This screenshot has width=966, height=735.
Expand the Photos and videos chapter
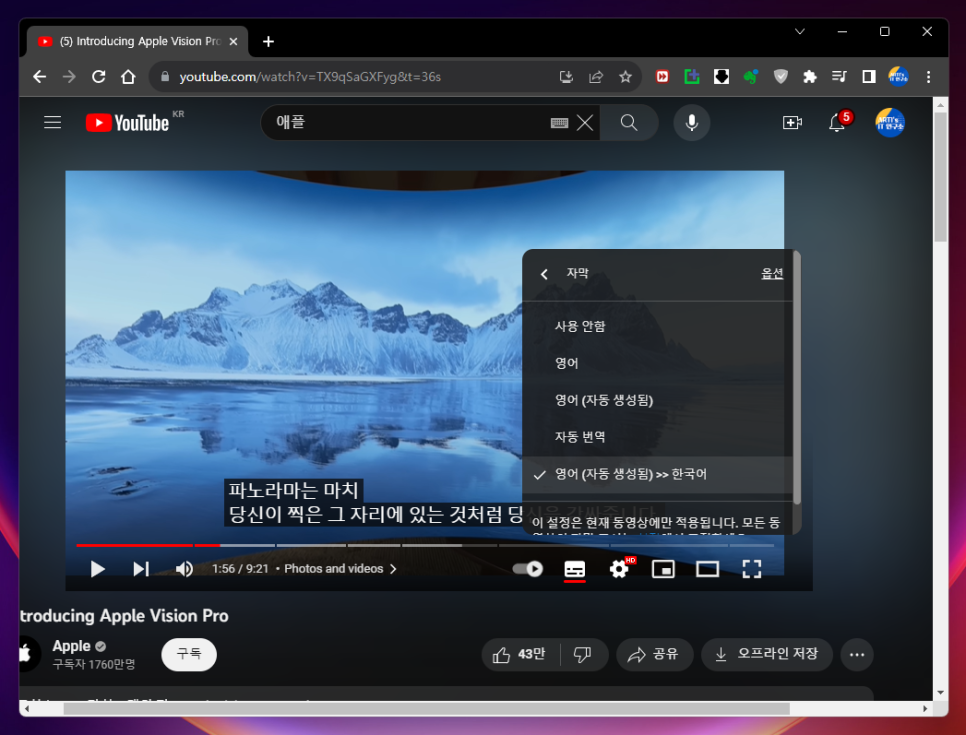pyautogui.click(x=340, y=569)
